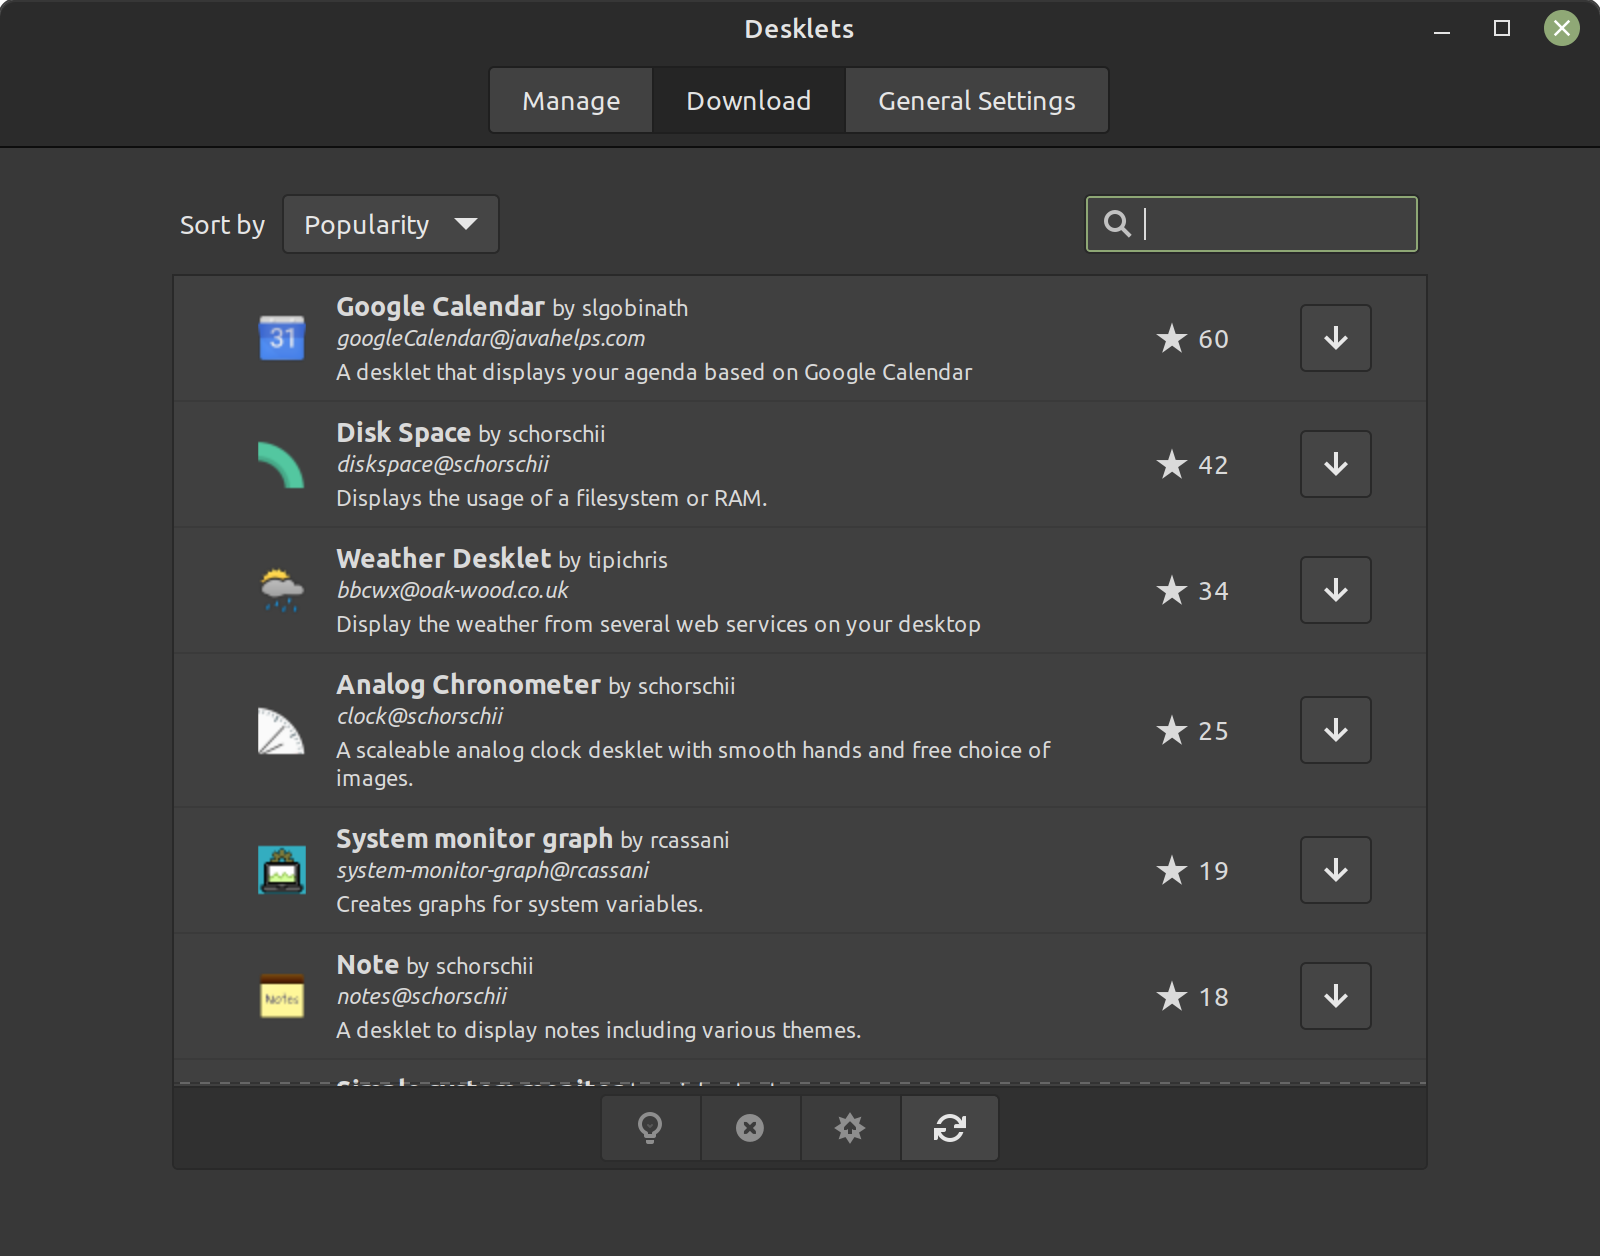Click the update icon in bottom toolbar
Screen dimensions: 1600x1256
point(849,1127)
